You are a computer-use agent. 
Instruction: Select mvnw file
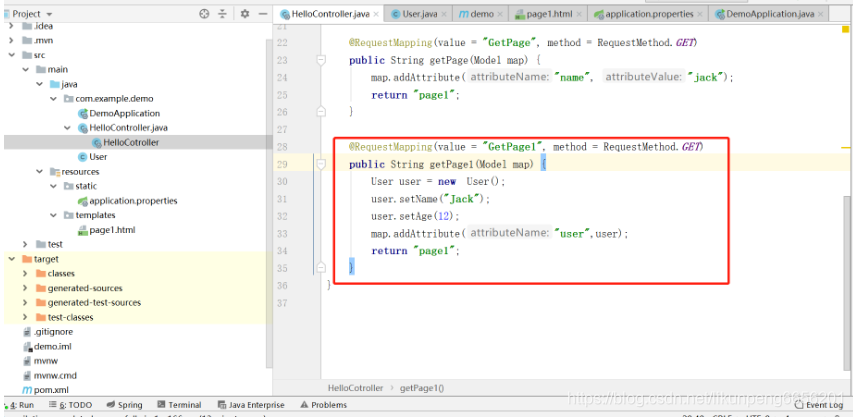click(x=40, y=360)
